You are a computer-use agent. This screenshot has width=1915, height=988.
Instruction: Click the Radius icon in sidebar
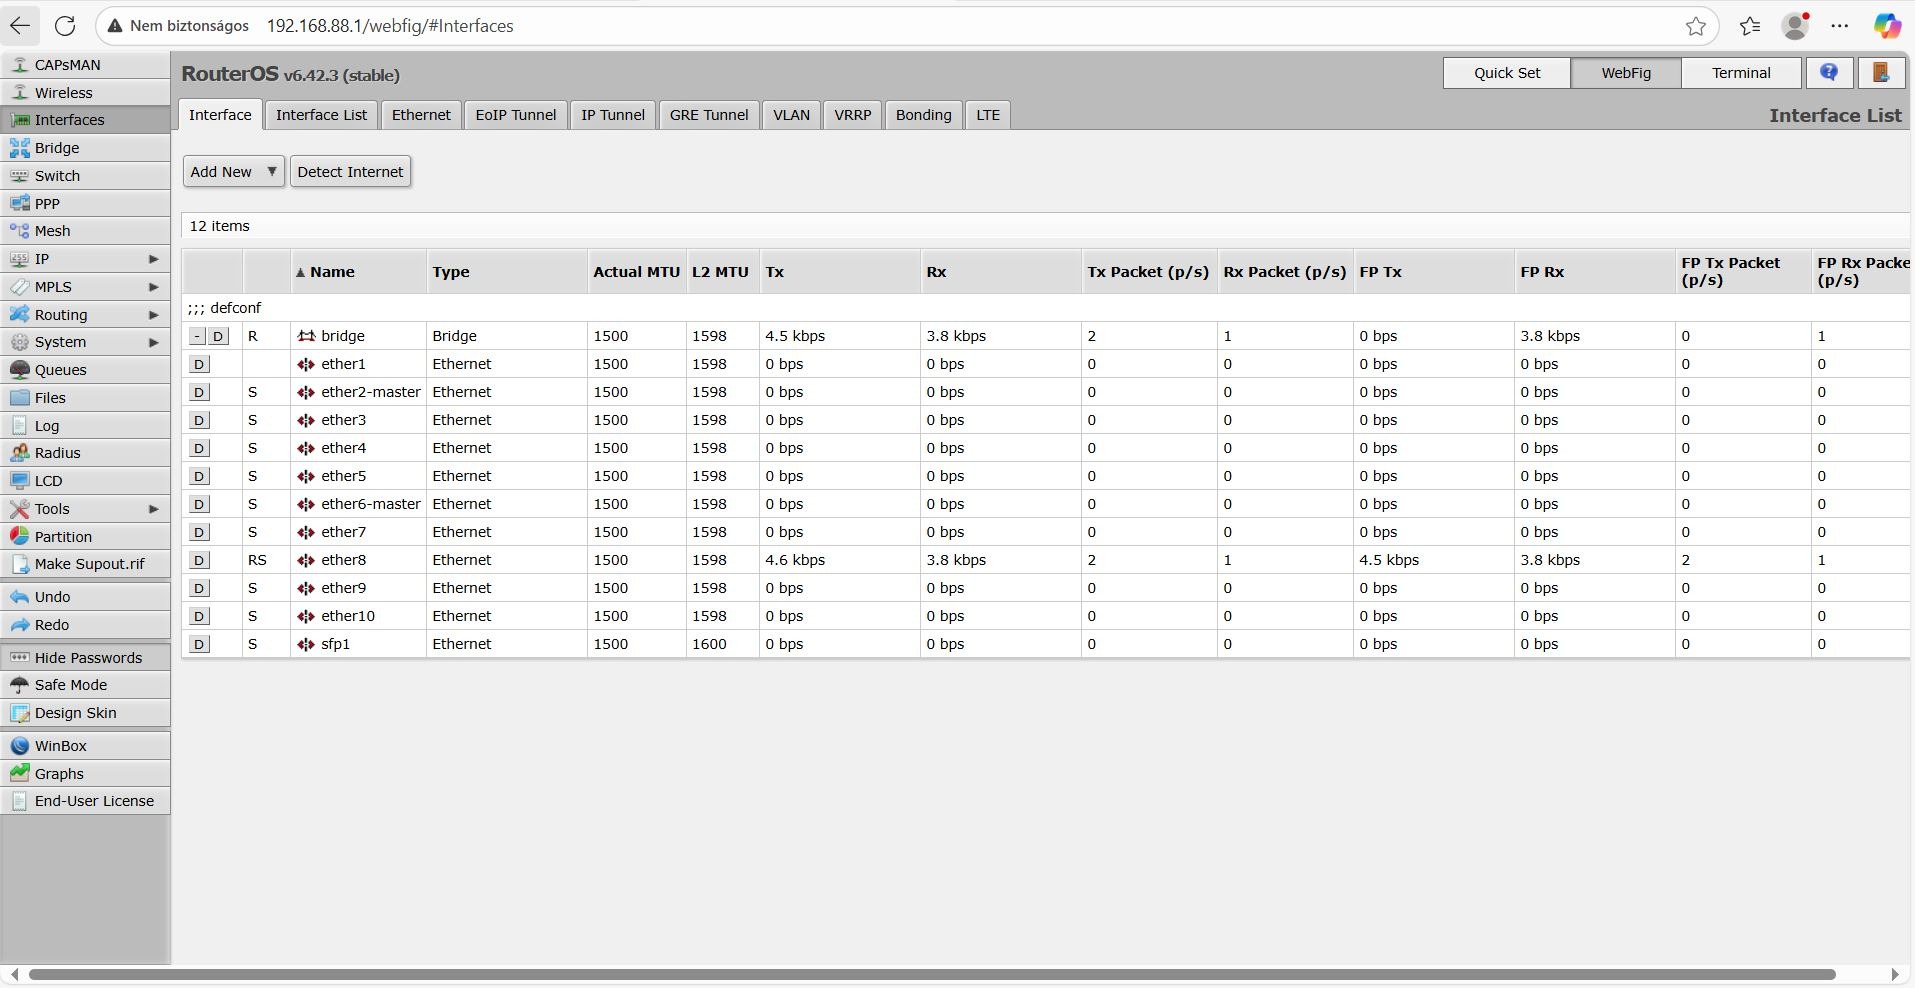19,453
